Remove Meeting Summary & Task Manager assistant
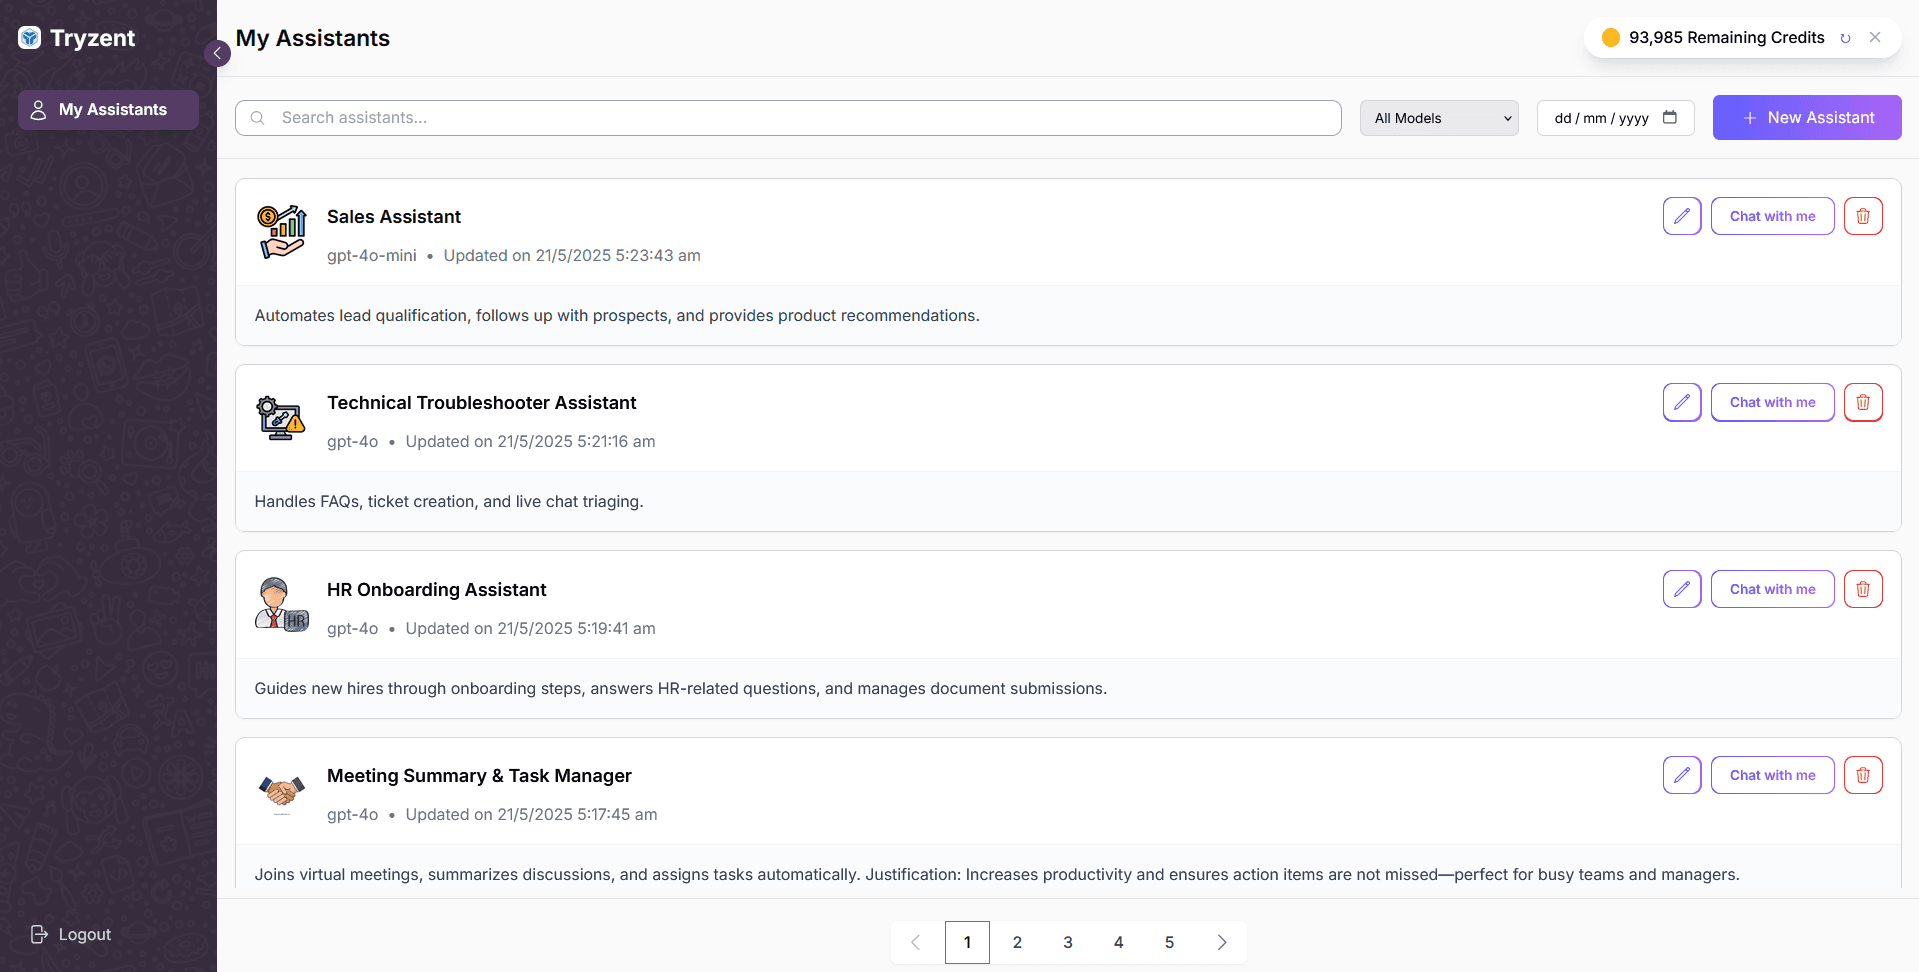Image resolution: width=1919 pixels, height=972 pixels. (x=1862, y=775)
